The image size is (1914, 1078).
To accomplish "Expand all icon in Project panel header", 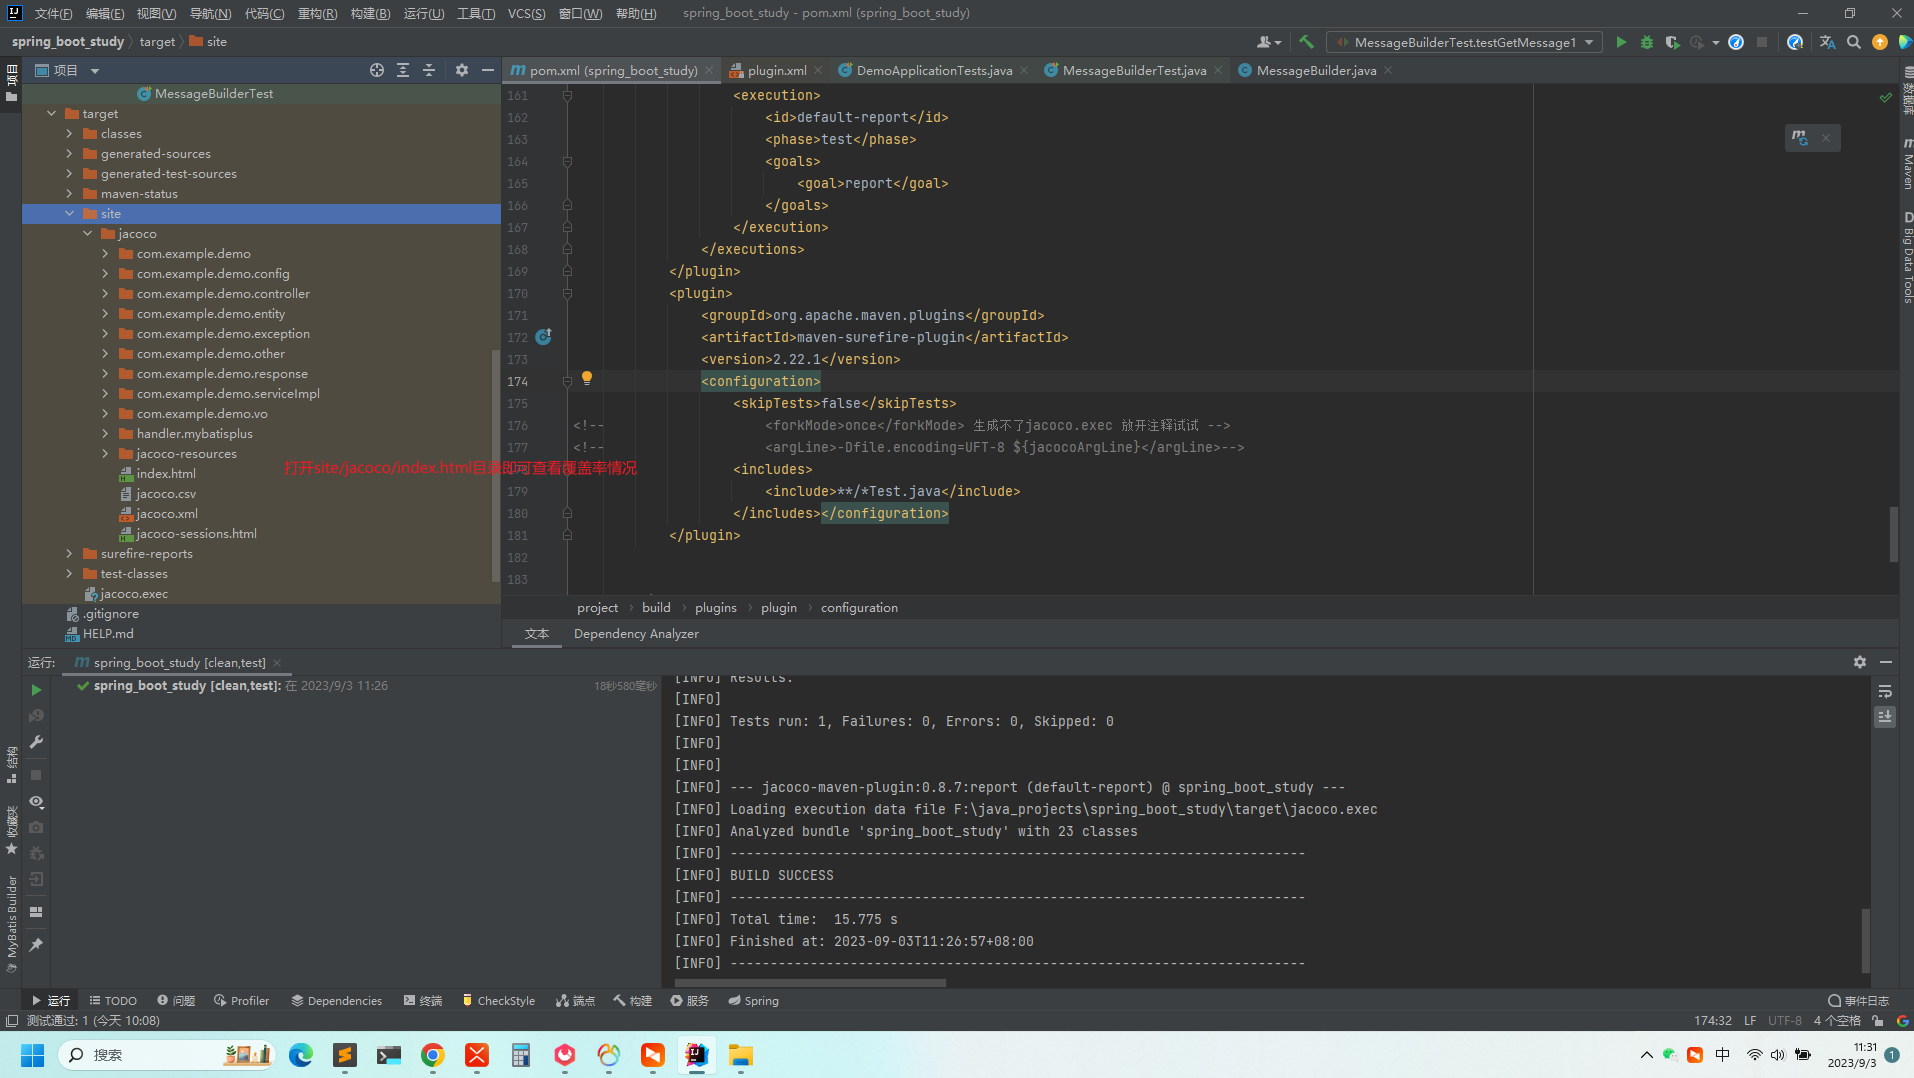I will point(403,70).
